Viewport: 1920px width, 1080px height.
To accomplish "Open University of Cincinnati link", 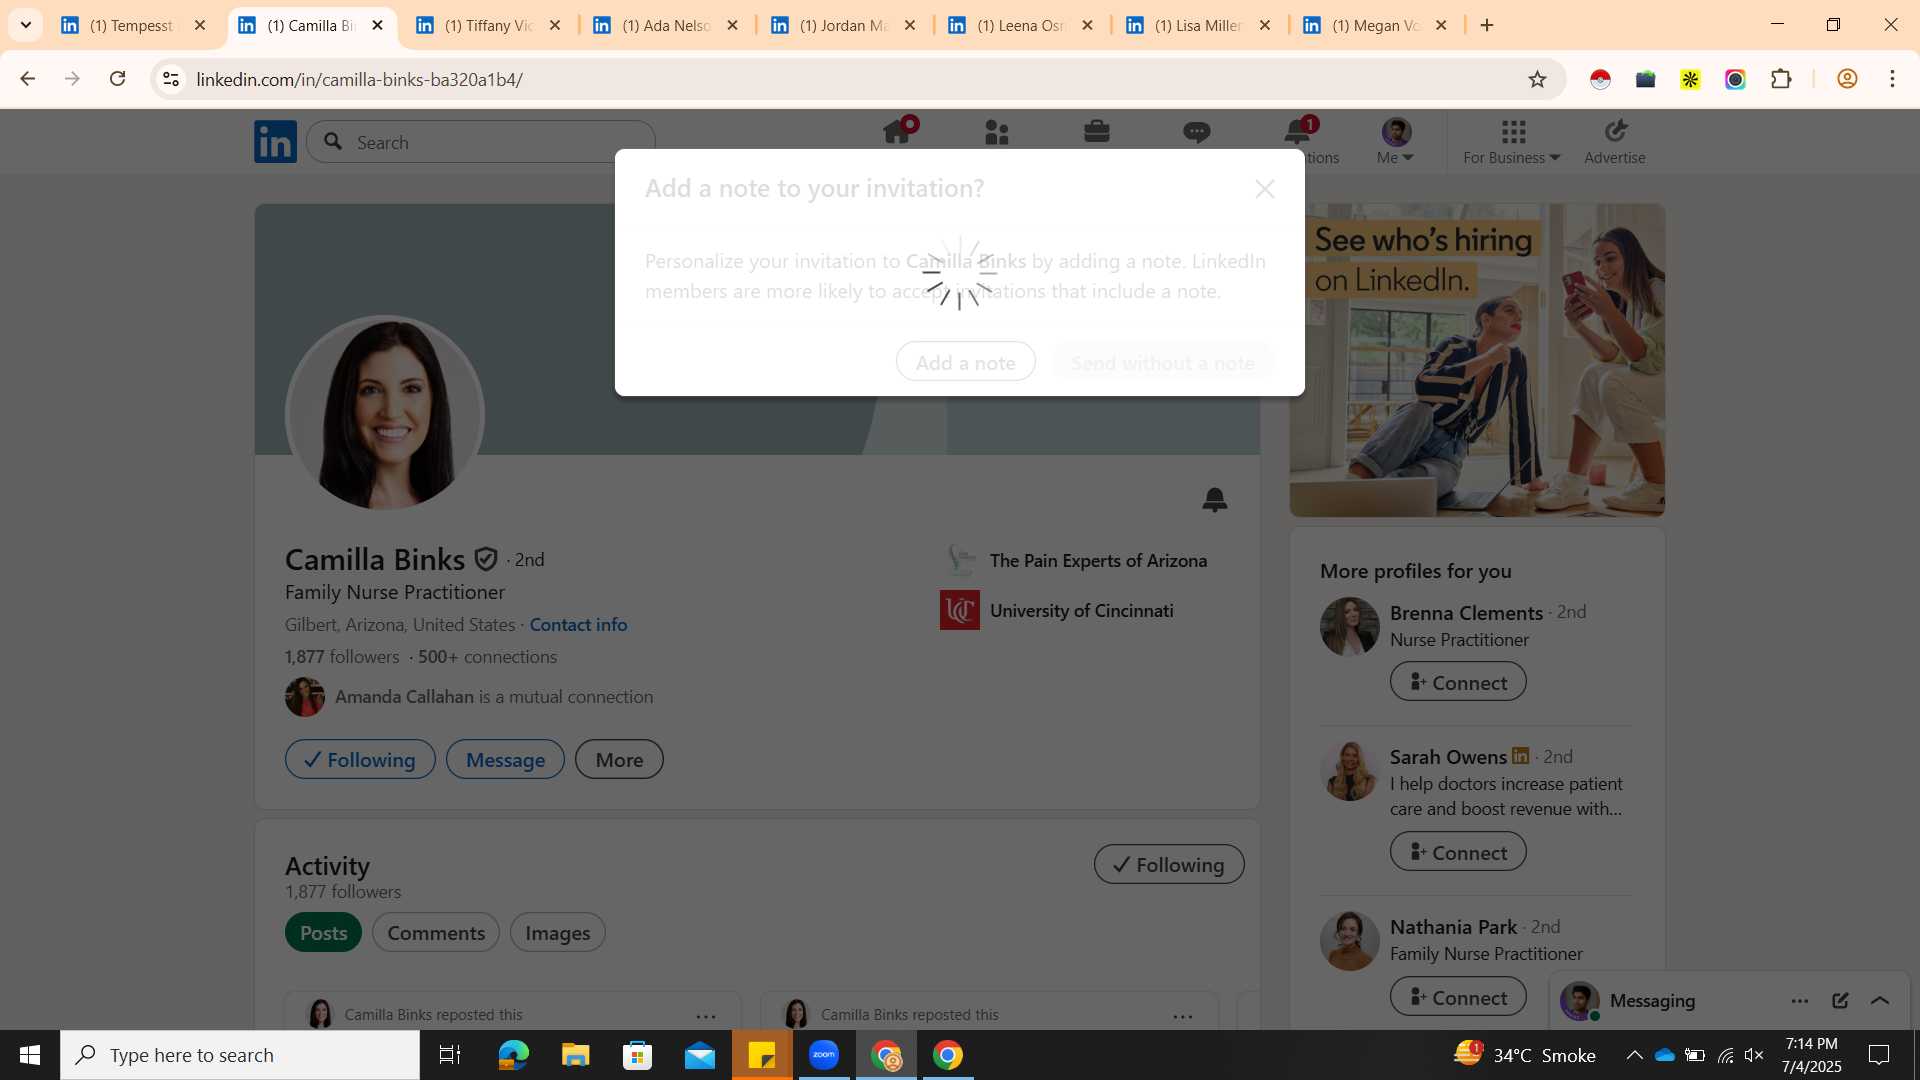I will click(1058, 610).
